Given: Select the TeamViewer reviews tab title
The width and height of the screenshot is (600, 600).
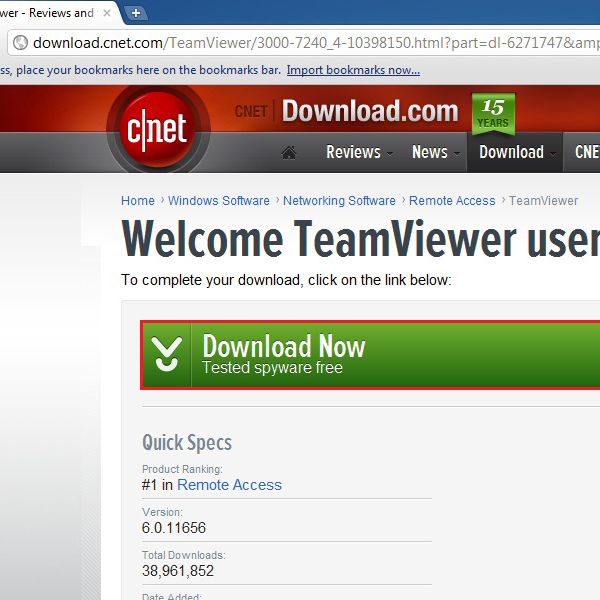Looking at the screenshot, I should [47, 13].
